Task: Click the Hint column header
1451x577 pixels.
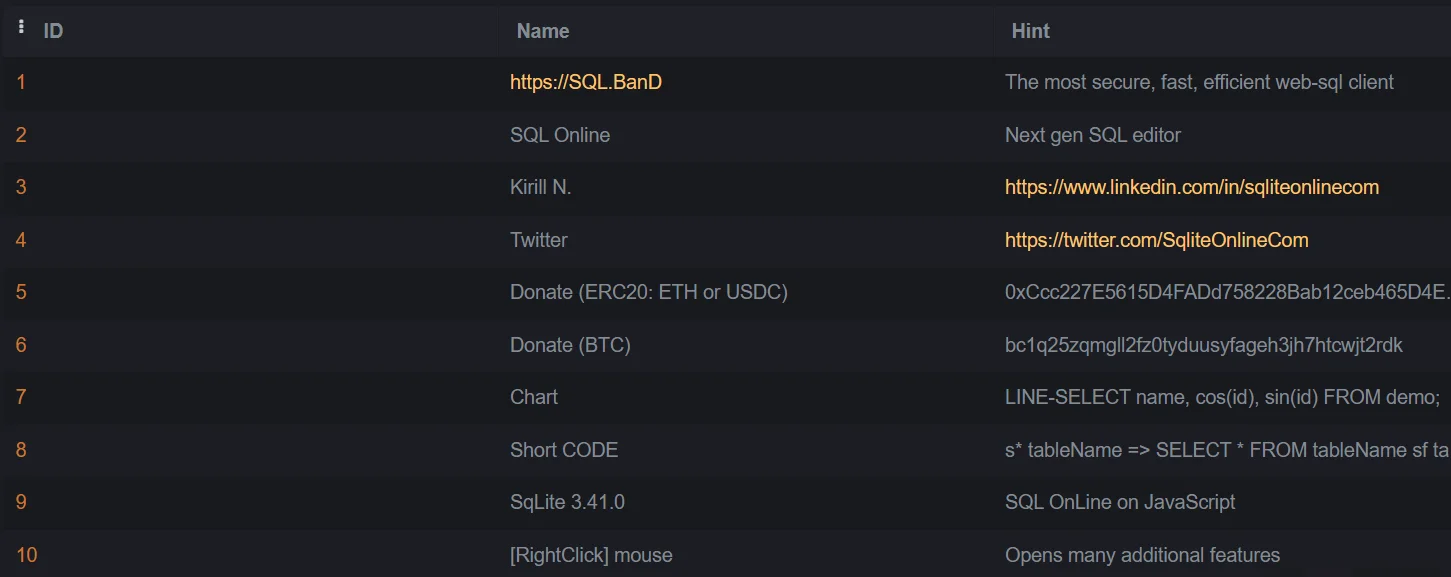Action: pyautogui.click(x=1030, y=31)
